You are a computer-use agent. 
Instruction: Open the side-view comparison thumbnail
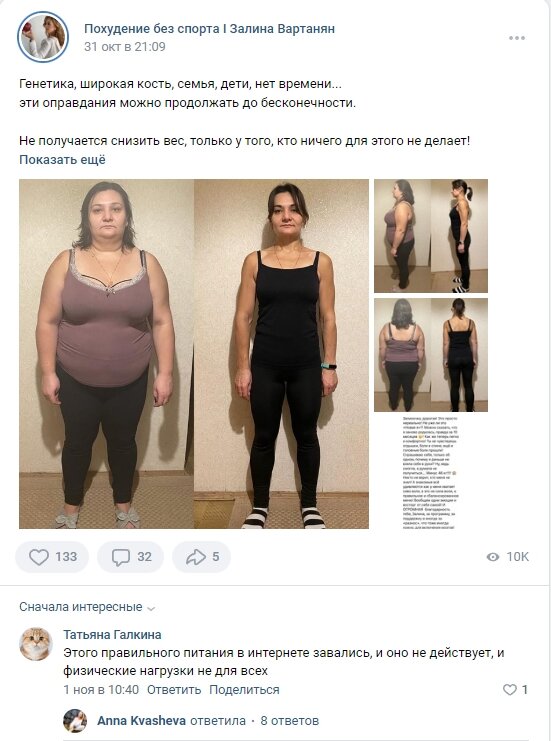click(x=431, y=236)
